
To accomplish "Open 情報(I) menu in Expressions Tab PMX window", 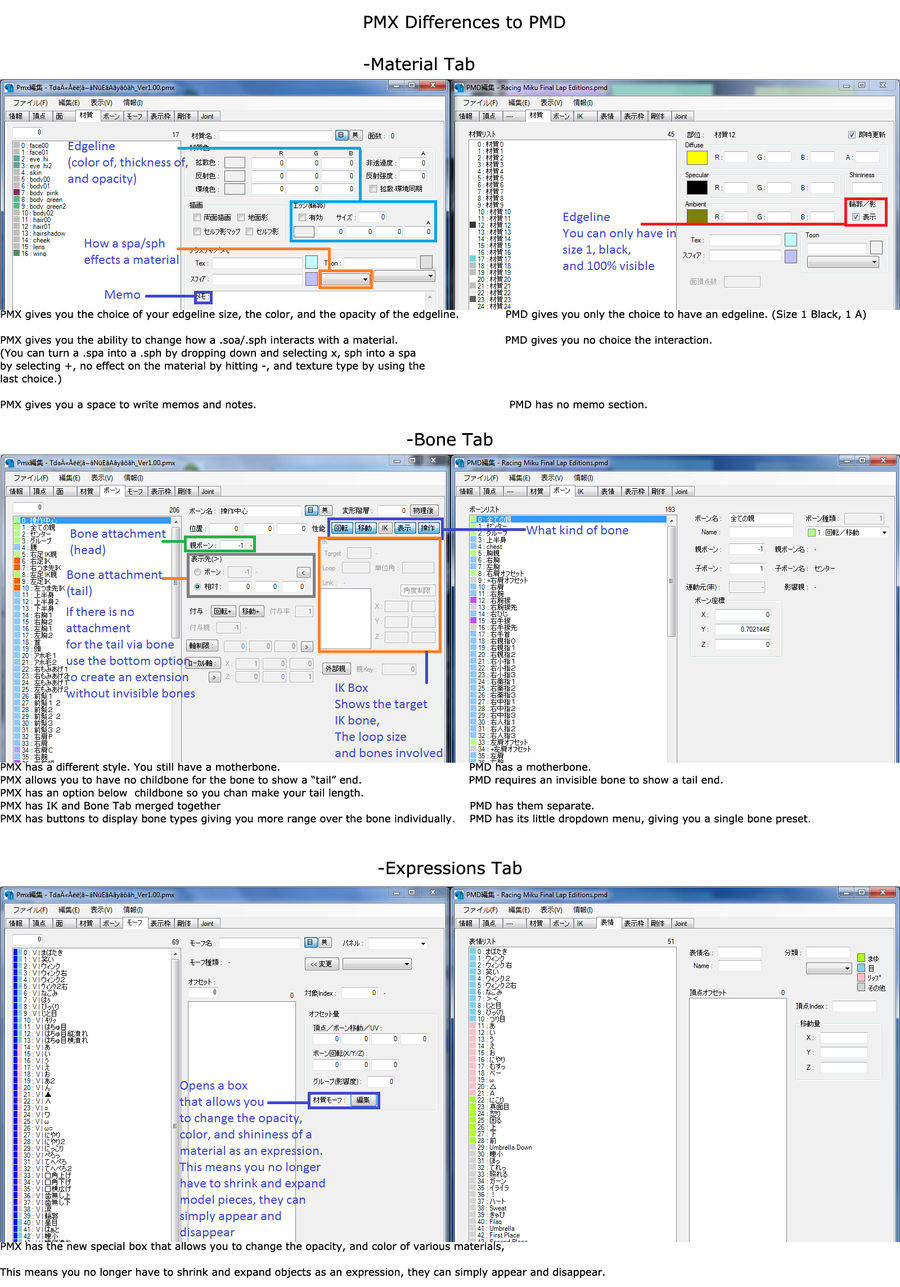I will pyautogui.click(x=133, y=910).
